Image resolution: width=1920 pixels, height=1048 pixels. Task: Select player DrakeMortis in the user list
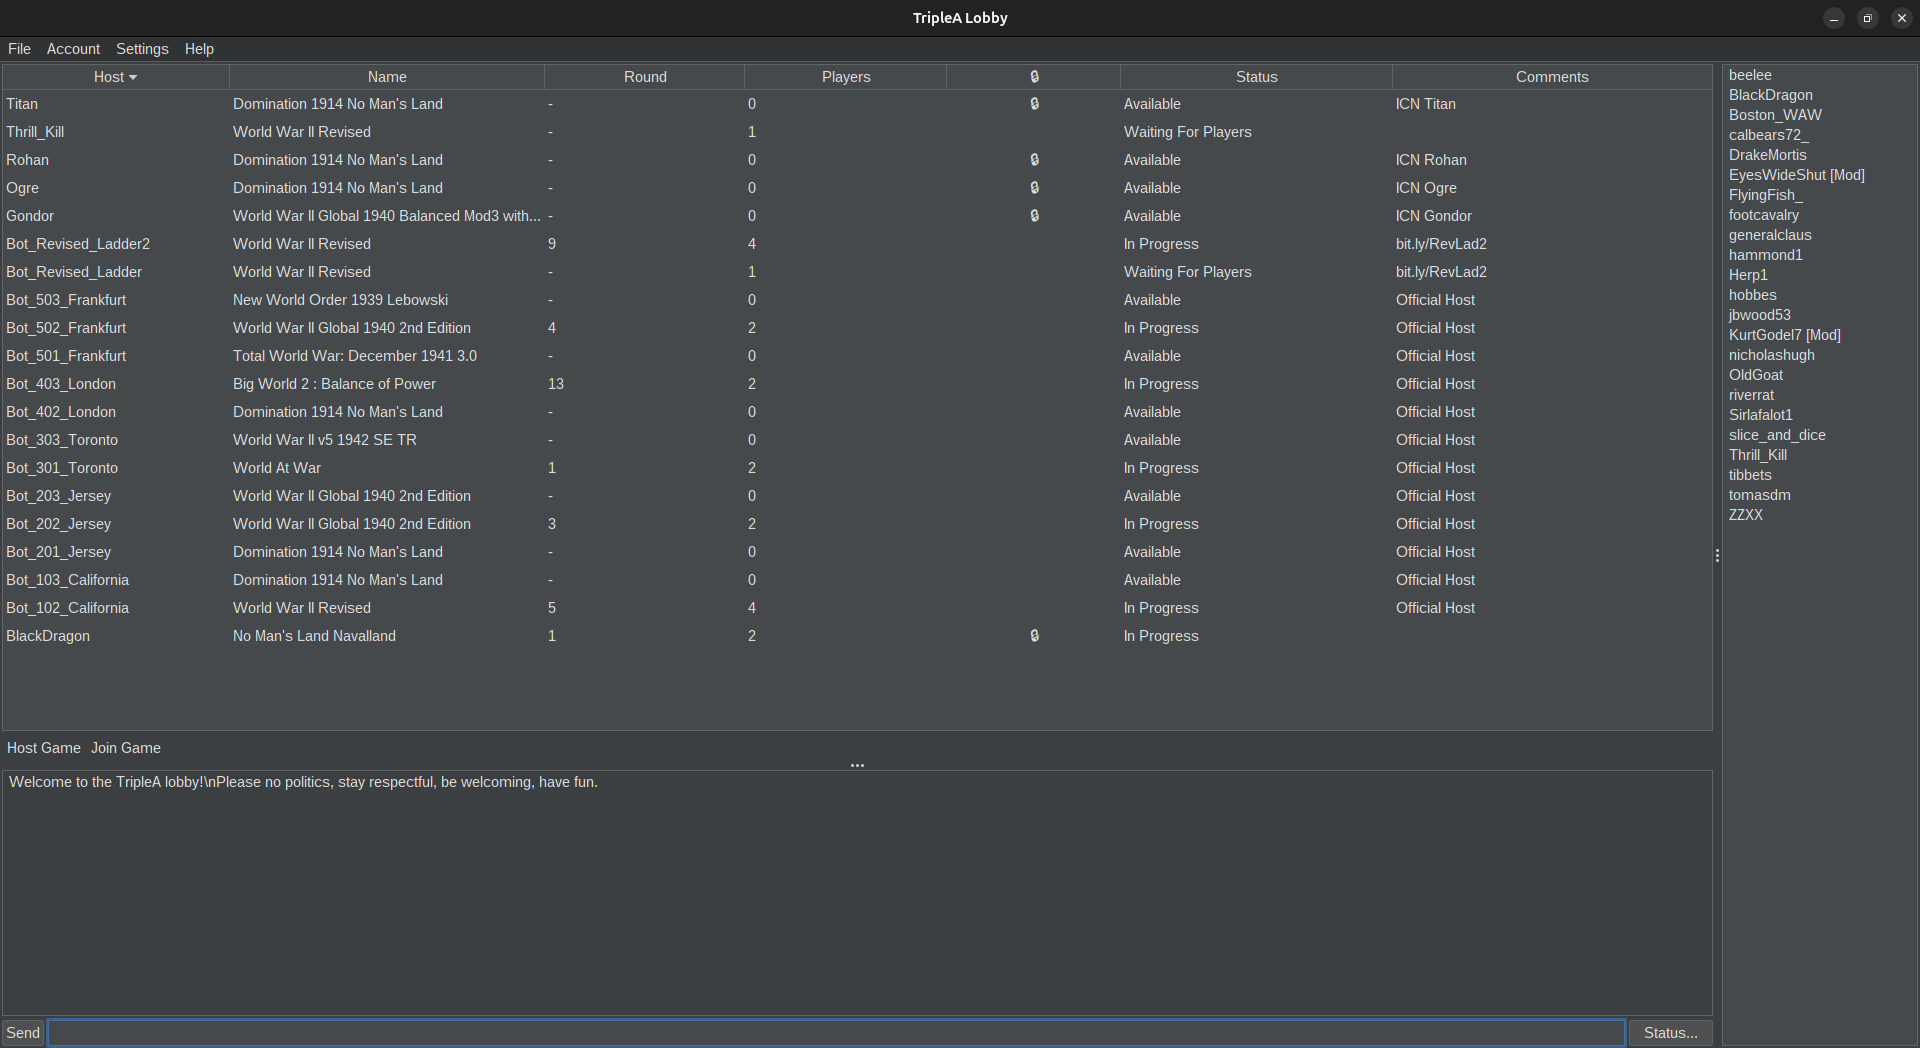pos(1768,155)
